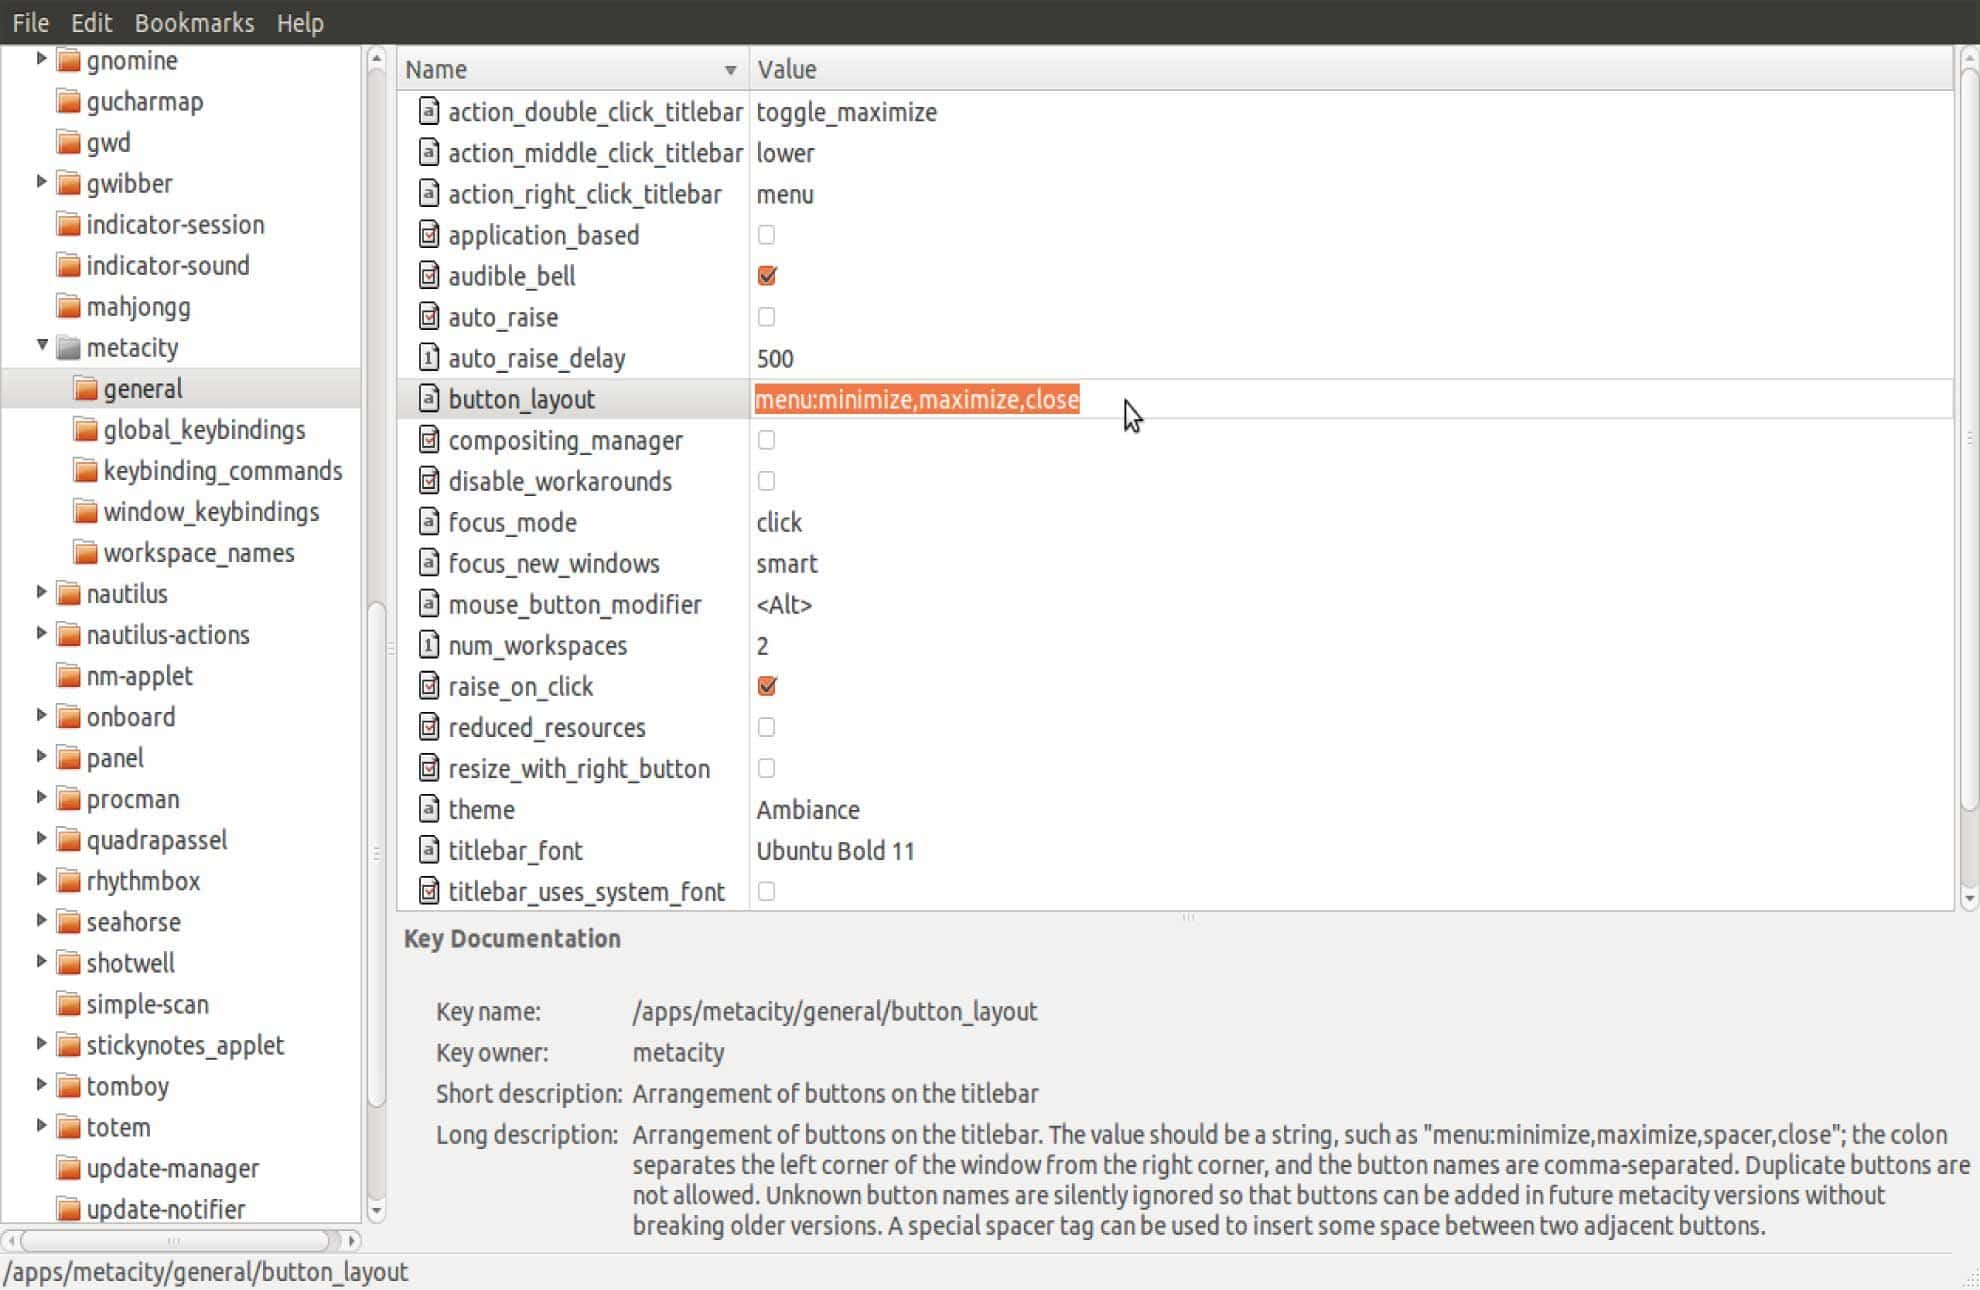Image resolution: width=1980 pixels, height=1290 pixels.
Task: Open the Bookmarks menu
Action: coord(194,22)
